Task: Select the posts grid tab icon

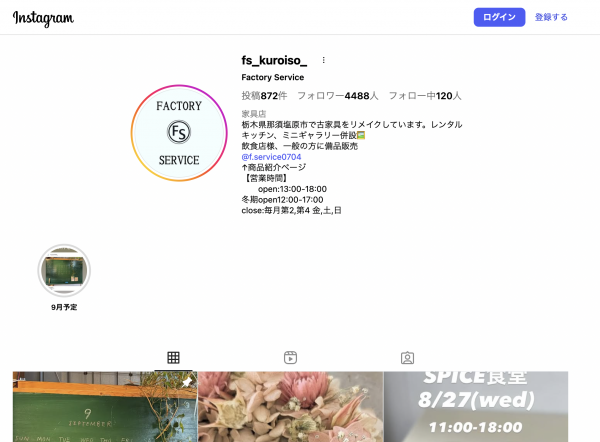Action: [173, 357]
